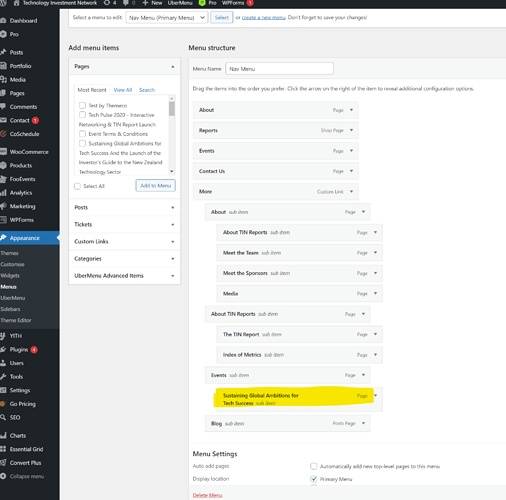The image size is (506, 500).
Task: Open the WooCommerce sidebar icon
Action: coord(3,152)
